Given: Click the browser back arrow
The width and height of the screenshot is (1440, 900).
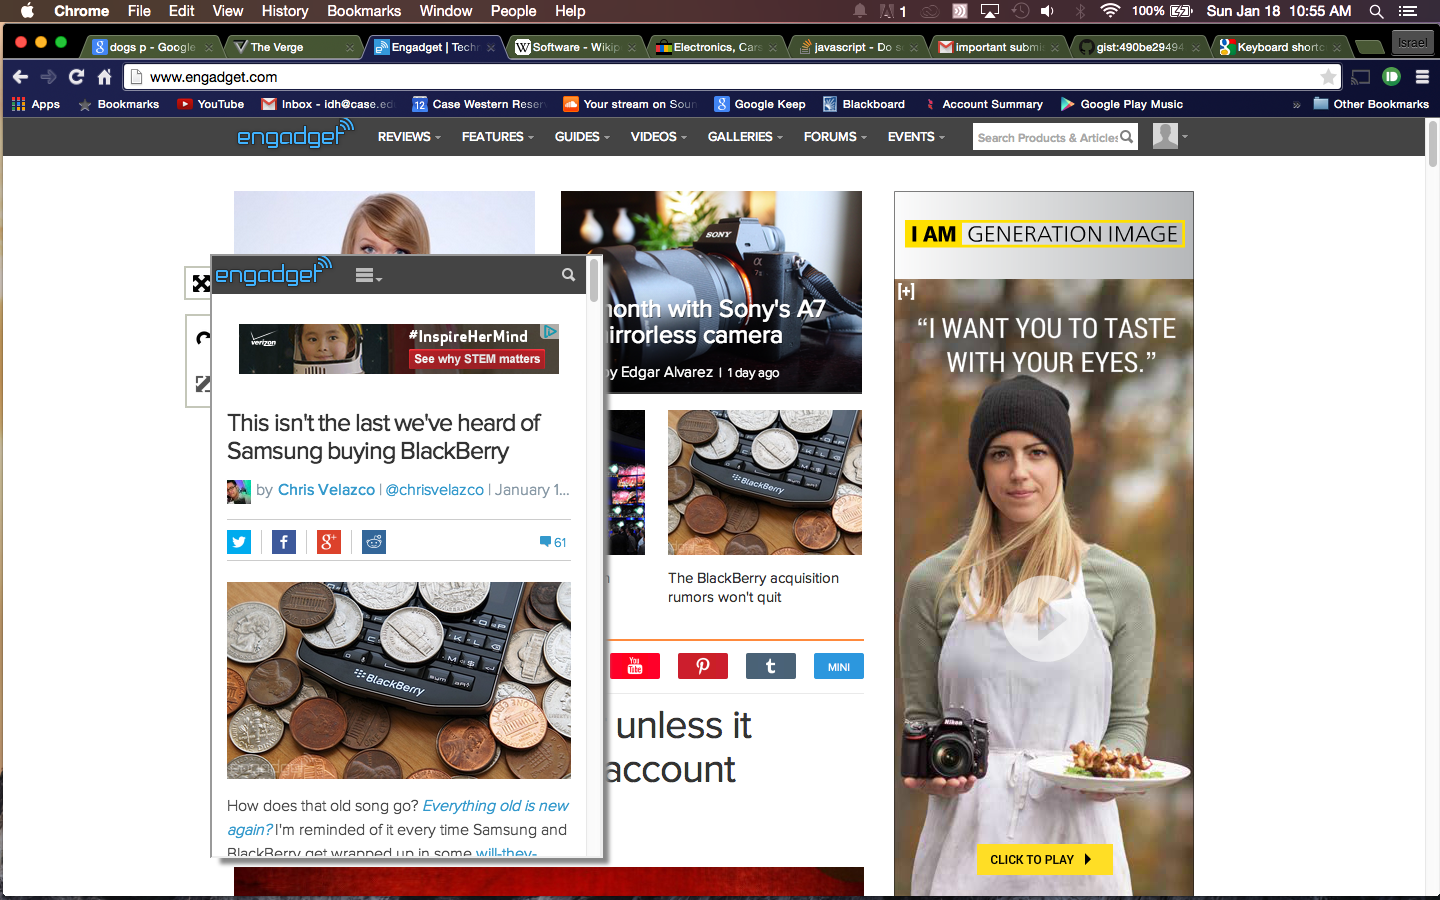Looking at the screenshot, I should pos(20,77).
